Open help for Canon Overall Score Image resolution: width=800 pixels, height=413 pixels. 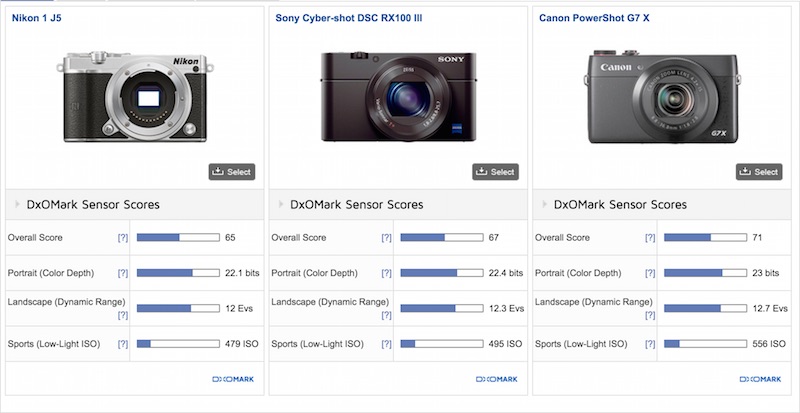pos(650,238)
